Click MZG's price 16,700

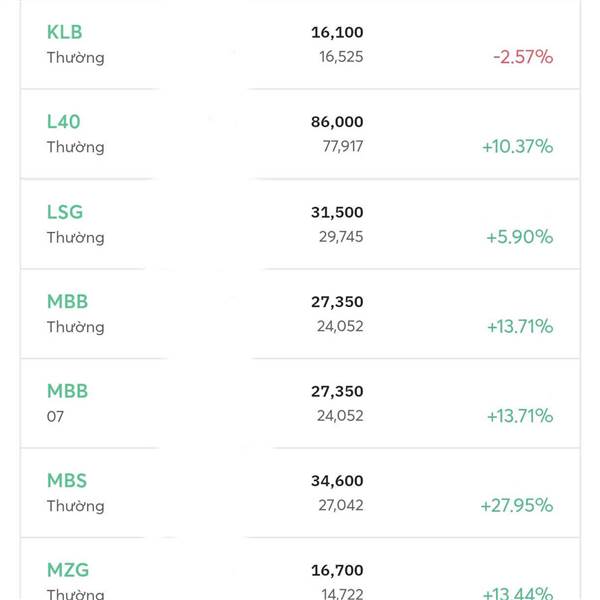337,570
